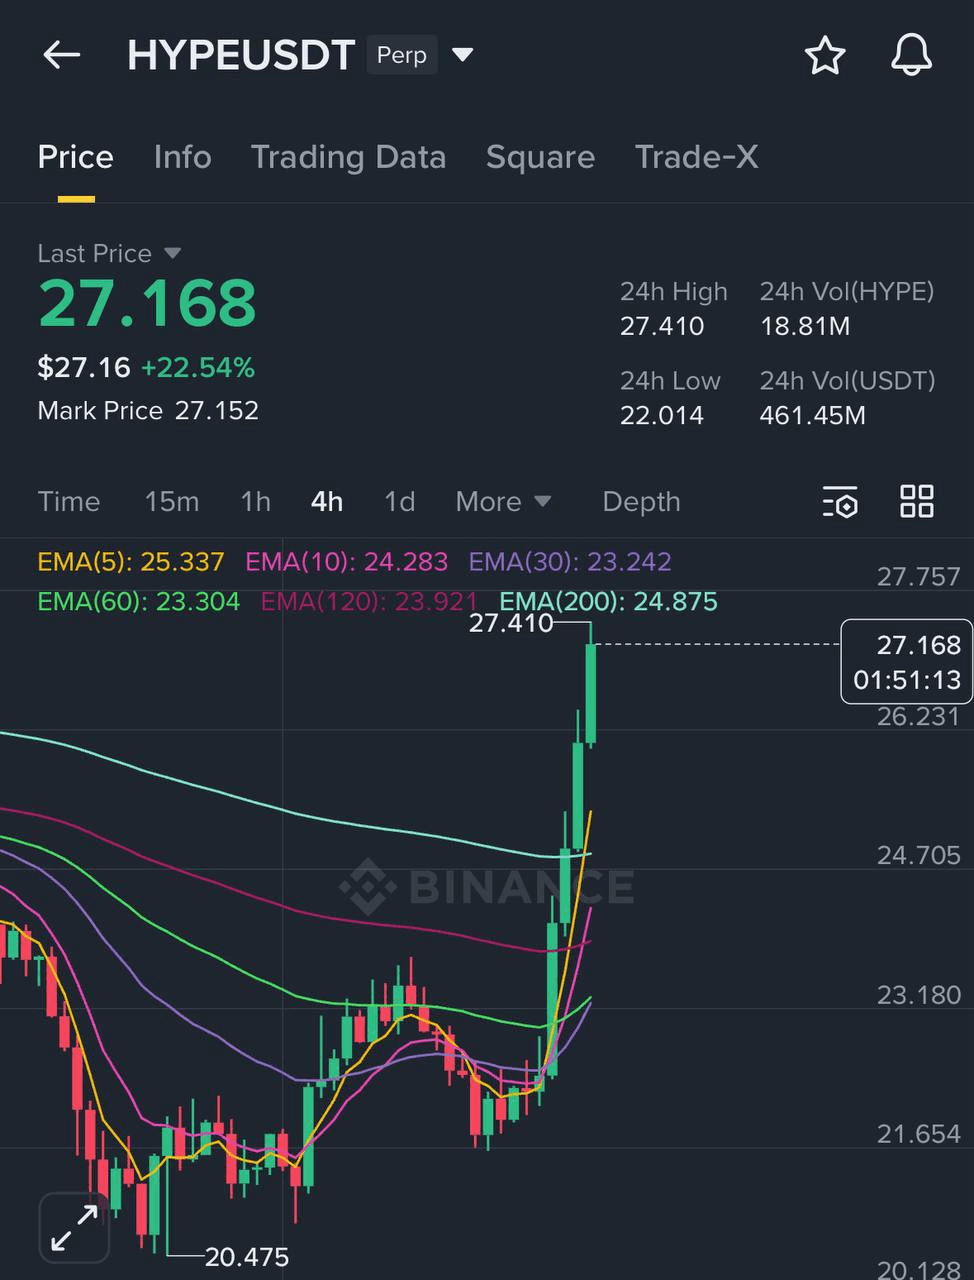
Task: Open the Last Price dropdown
Action: 108,253
